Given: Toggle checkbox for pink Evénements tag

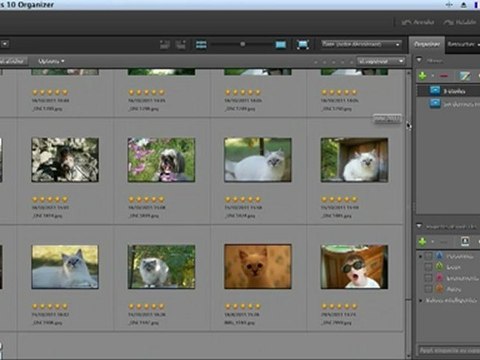Looking at the screenshot, I should (428, 278).
